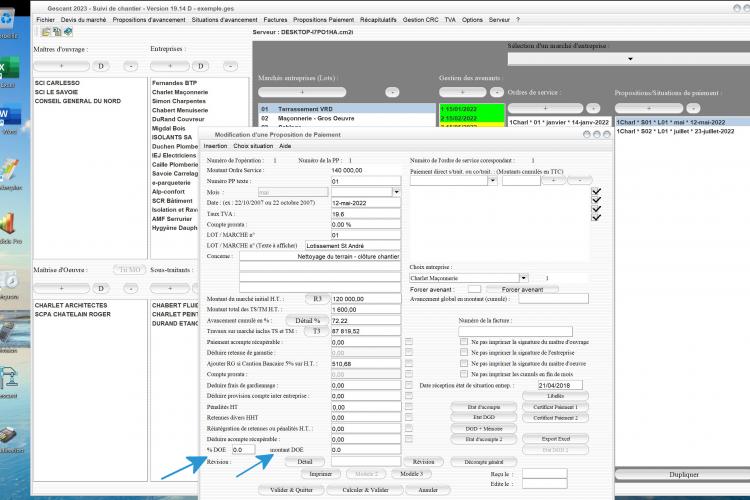Click the 'Modèle 3' button
The width and height of the screenshot is (750, 500).
point(411,474)
